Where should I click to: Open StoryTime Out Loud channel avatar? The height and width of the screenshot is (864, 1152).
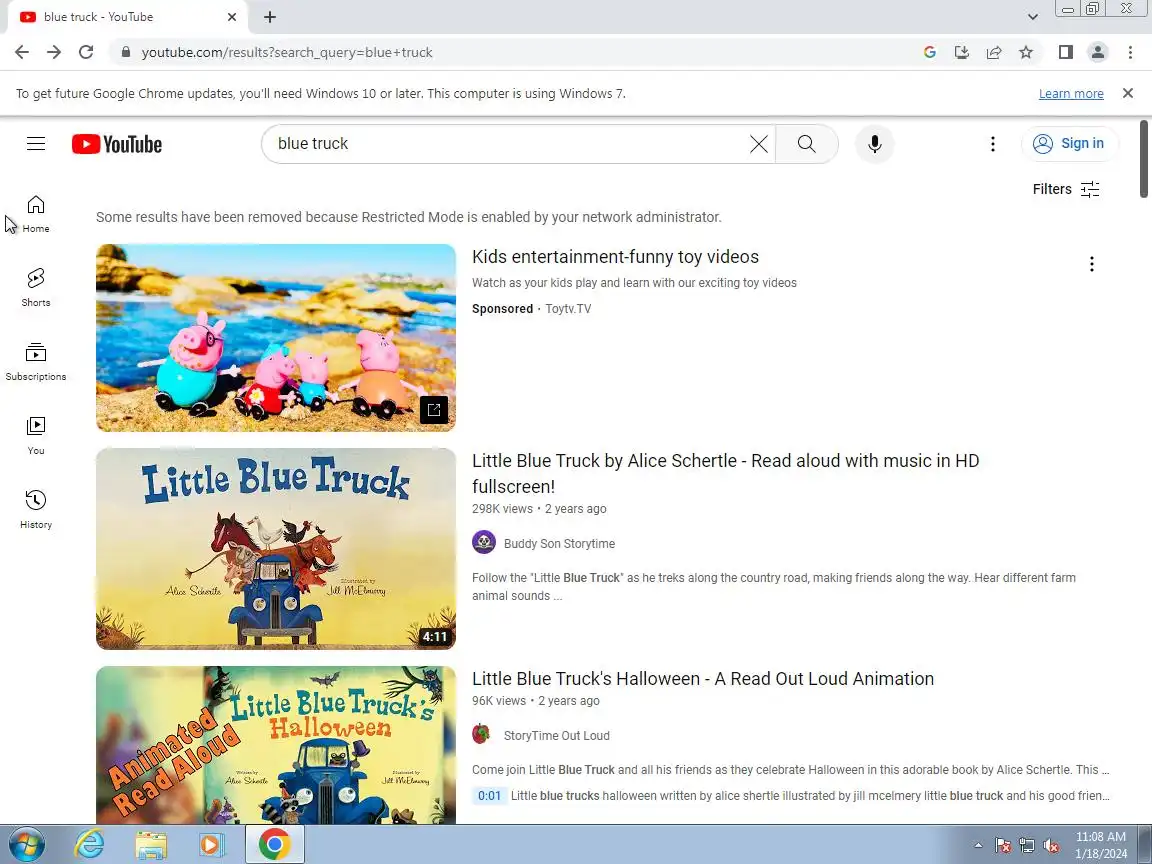(481, 735)
